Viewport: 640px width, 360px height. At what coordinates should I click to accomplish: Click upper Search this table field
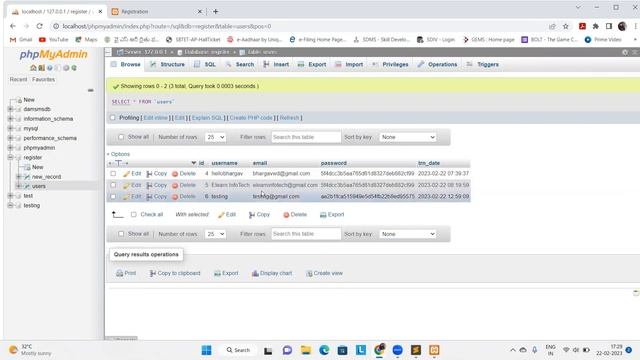click(x=306, y=137)
